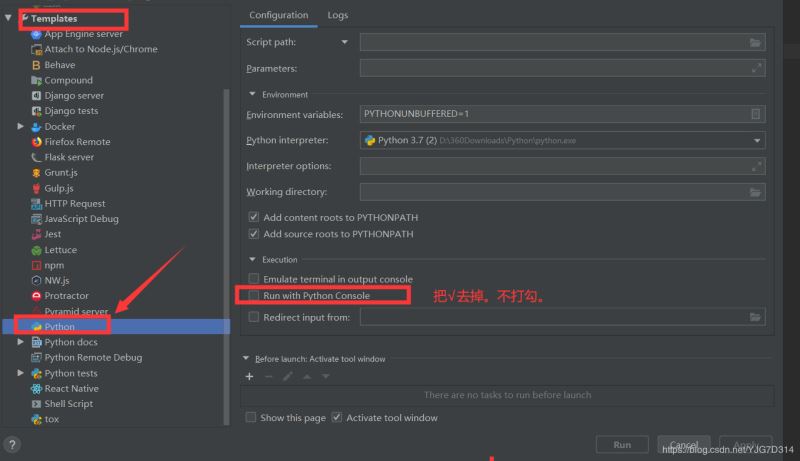Click the Python tests icon
800x461 pixels.
36,374
